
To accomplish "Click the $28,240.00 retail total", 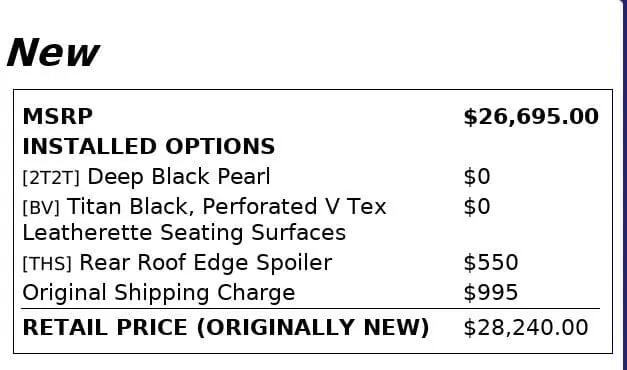I will [x=526, y=328].
